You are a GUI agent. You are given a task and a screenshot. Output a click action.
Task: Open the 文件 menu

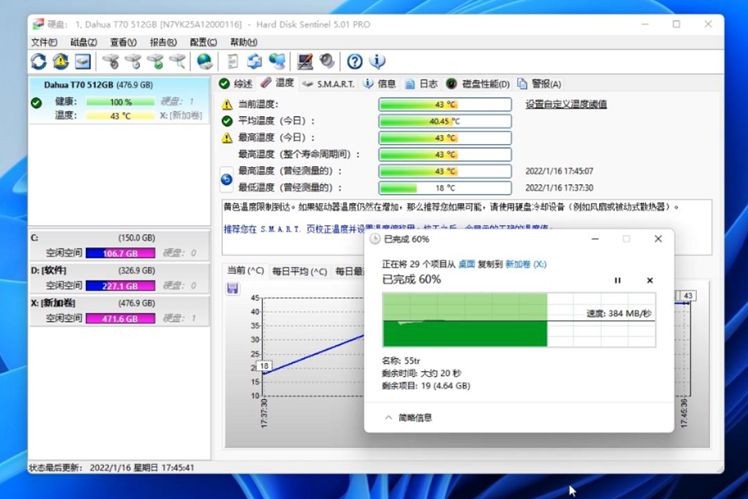point(44,42)
